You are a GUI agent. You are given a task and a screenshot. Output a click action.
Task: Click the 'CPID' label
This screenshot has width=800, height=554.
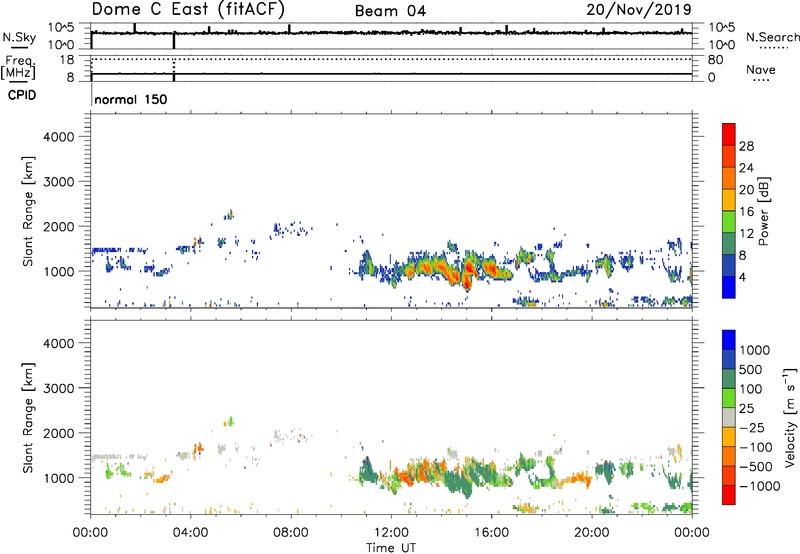pos(22,95)
